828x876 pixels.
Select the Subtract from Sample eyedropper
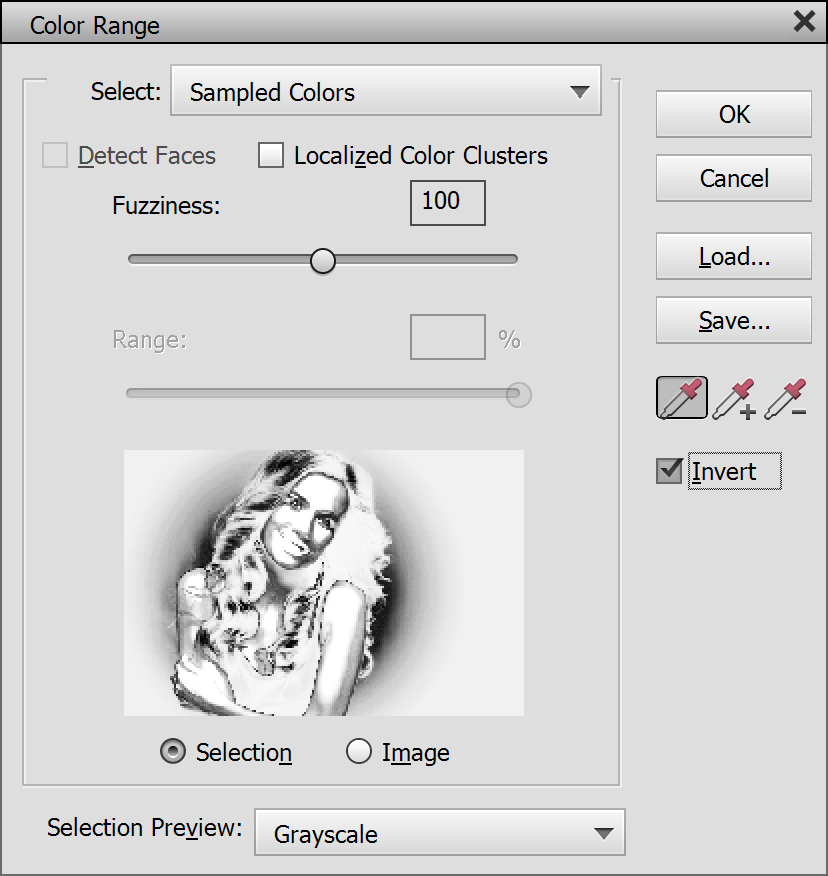pos(785,398)
